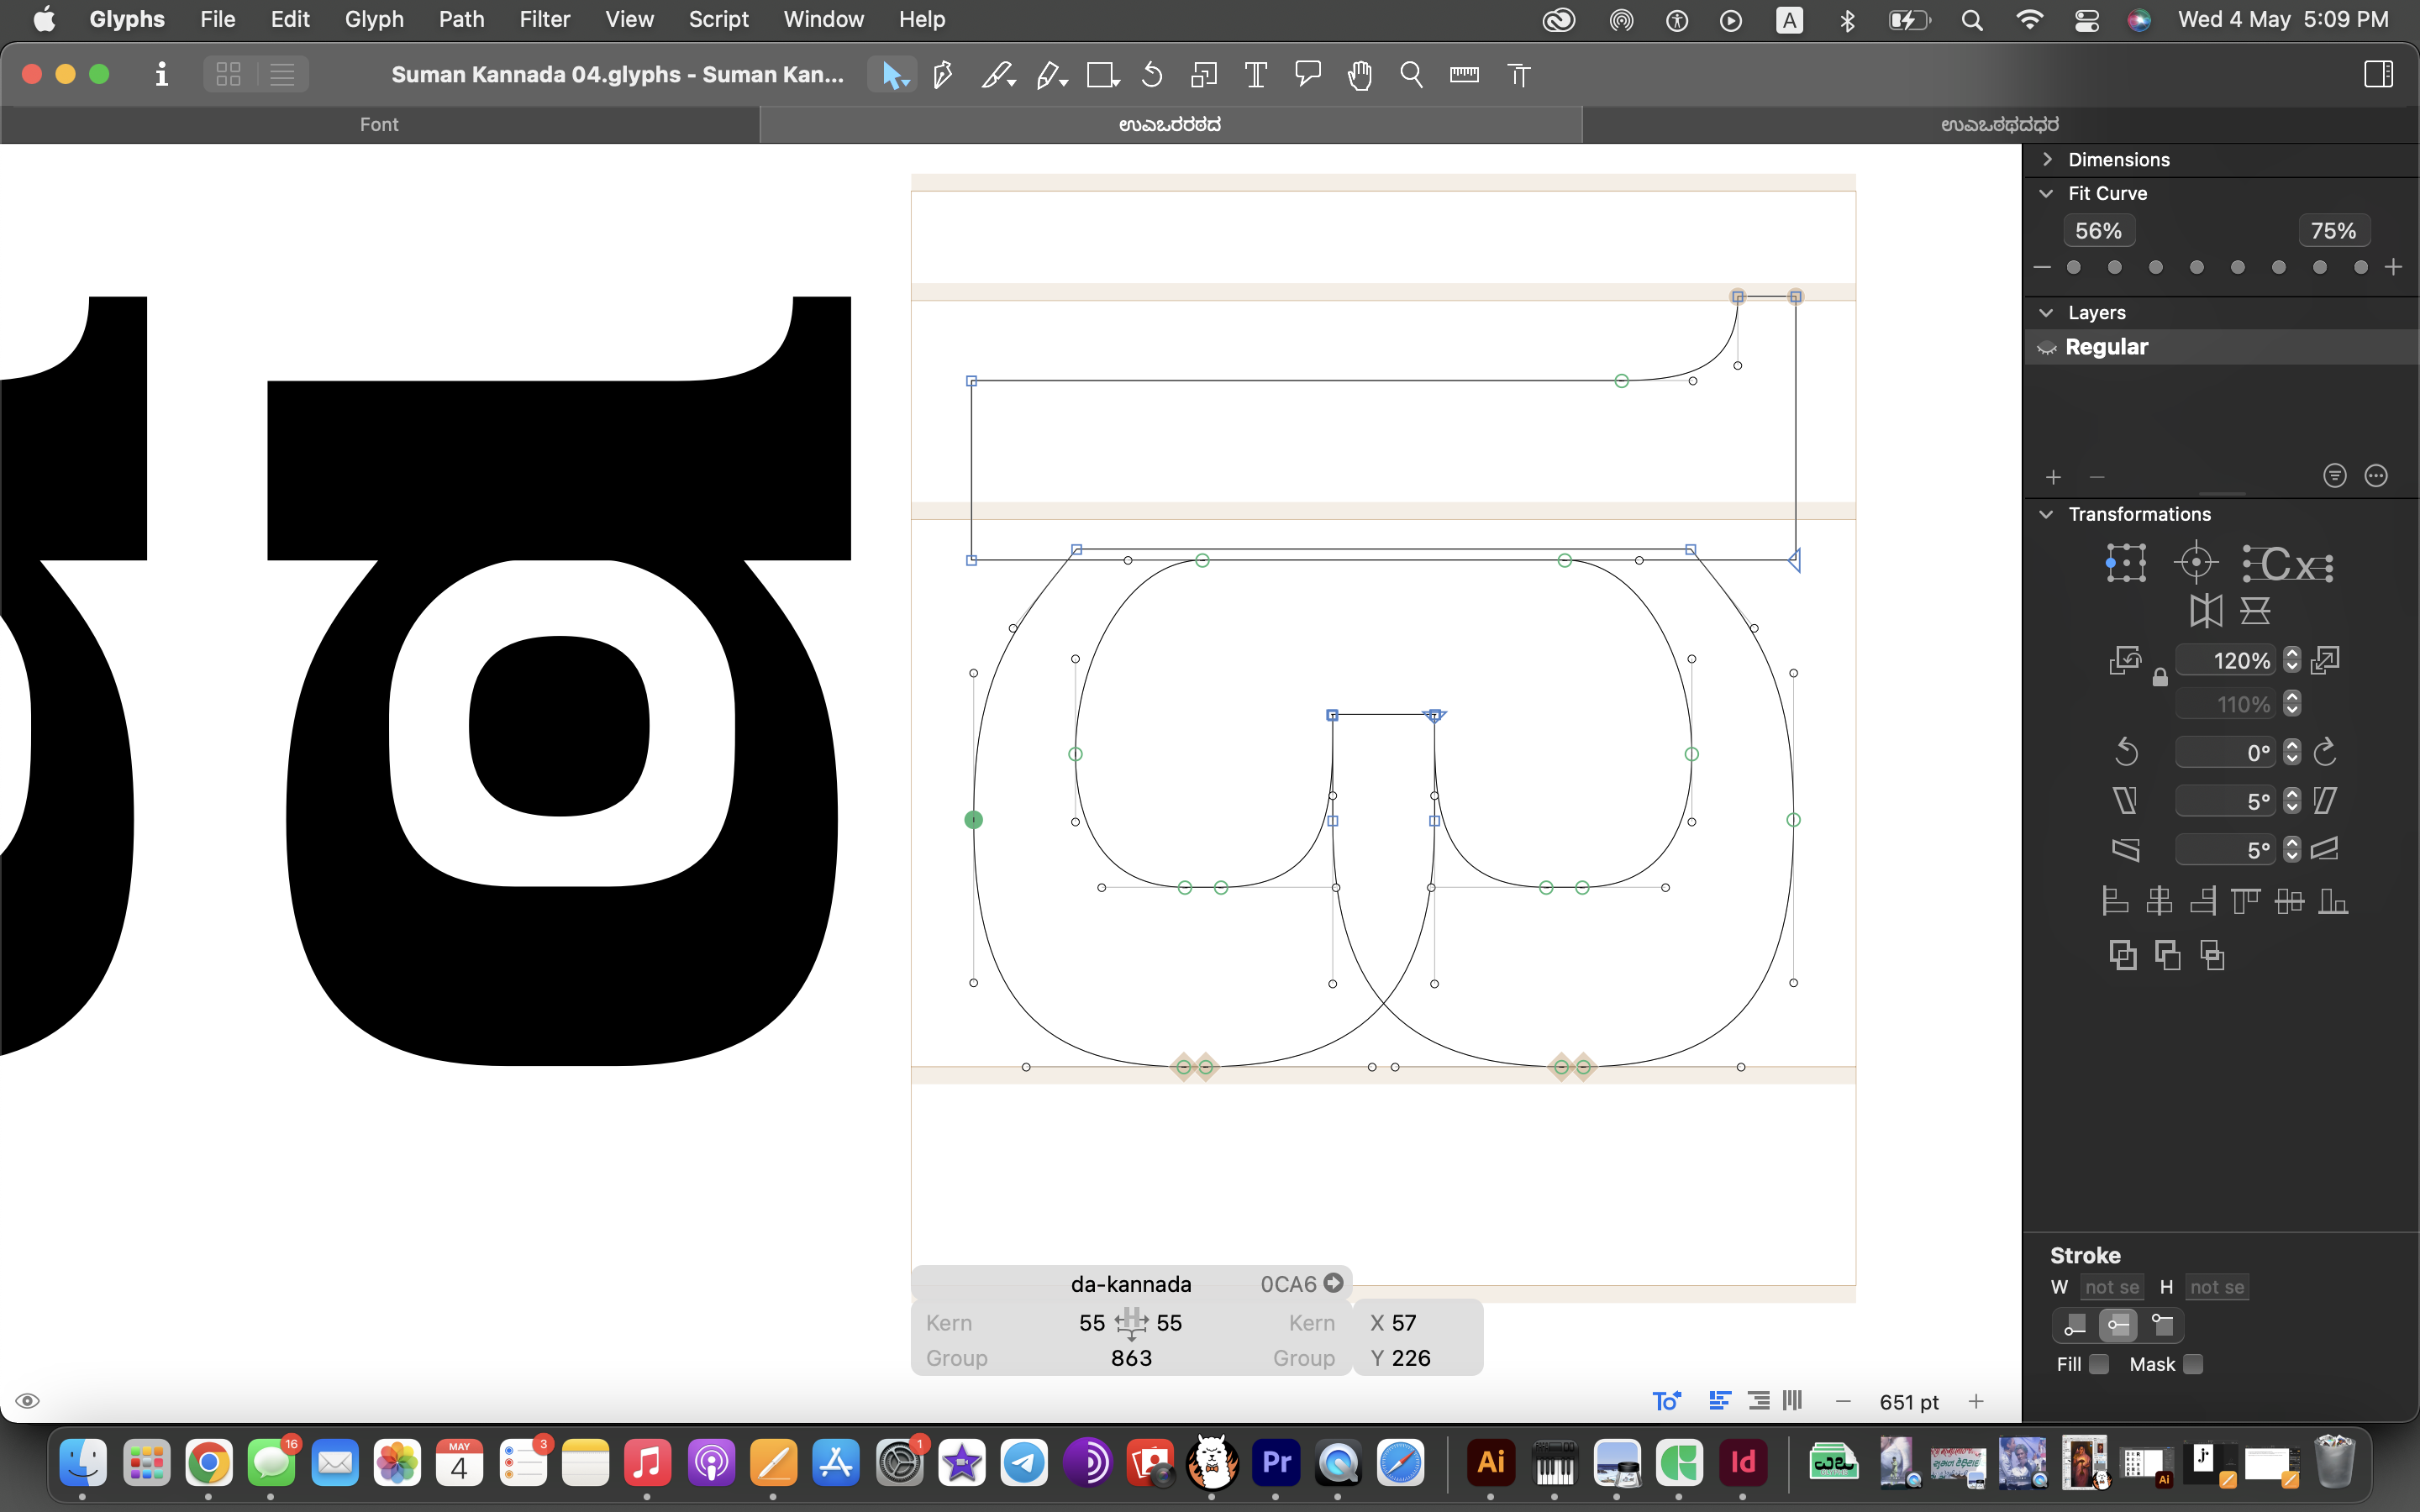The image size is (2420, 1512).
Task: Select the Text tool
Action: (1255, 75)
